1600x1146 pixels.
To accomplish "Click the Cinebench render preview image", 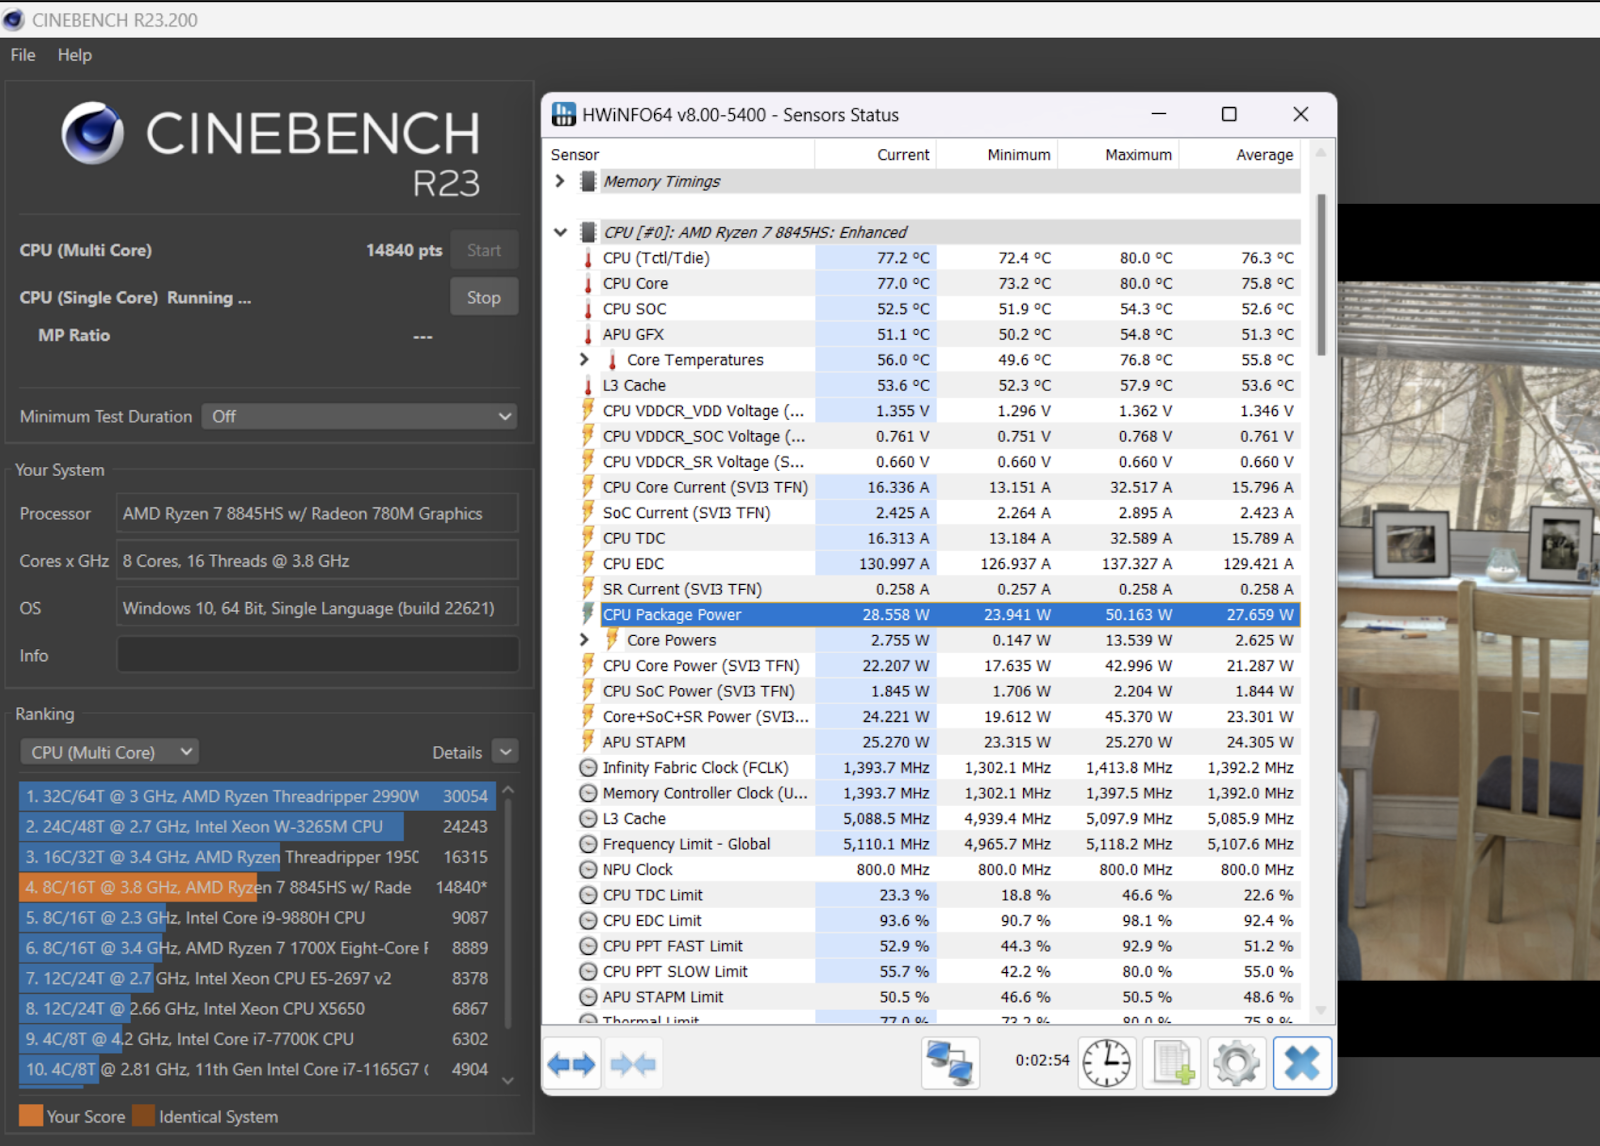I will 1468,630.
